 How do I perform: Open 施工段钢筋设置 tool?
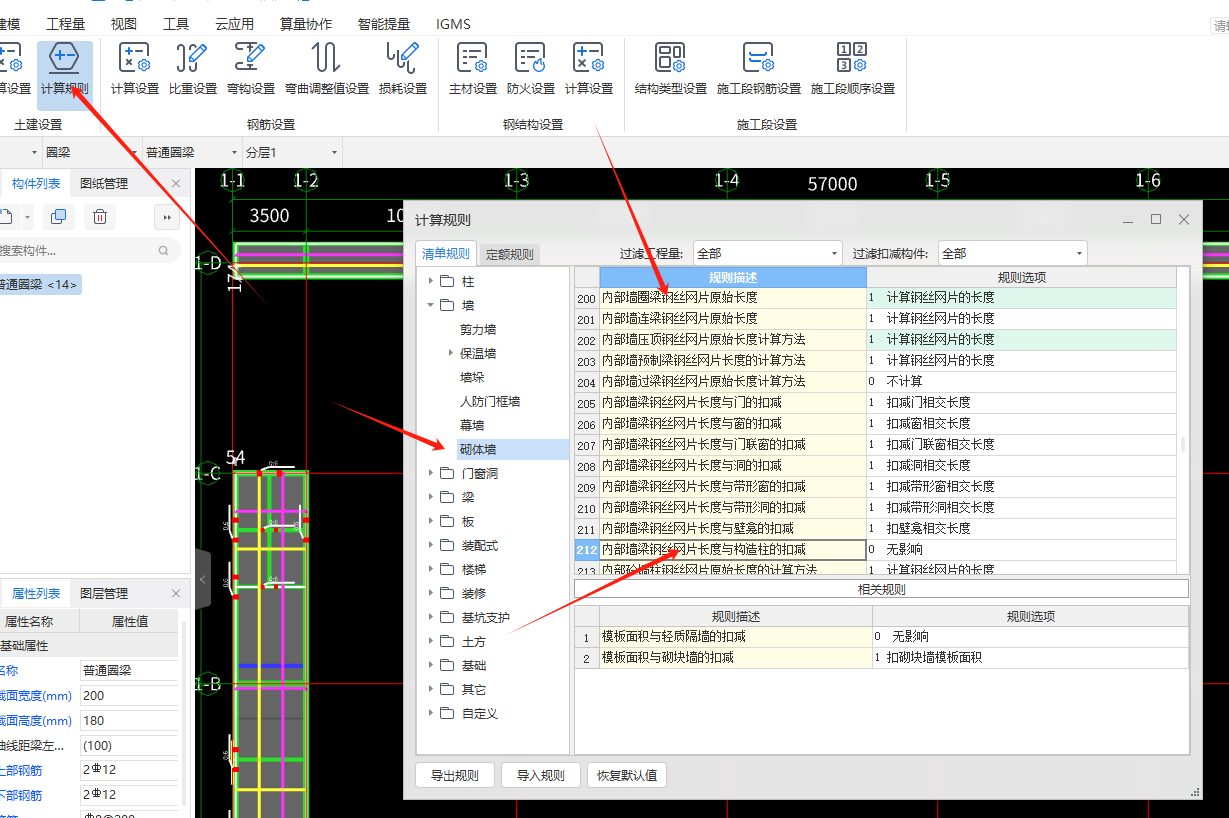tap(759, 70)
